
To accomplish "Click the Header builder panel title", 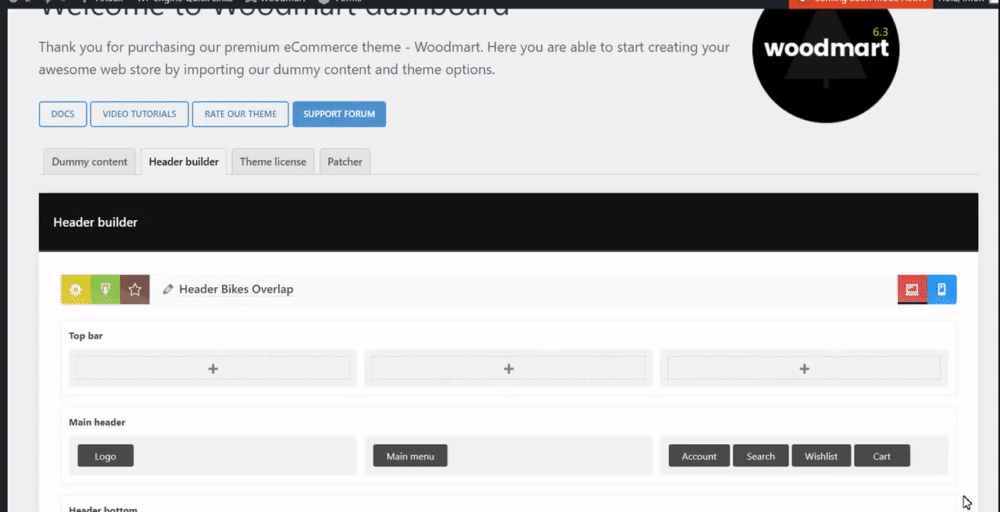I will point(96,222).
